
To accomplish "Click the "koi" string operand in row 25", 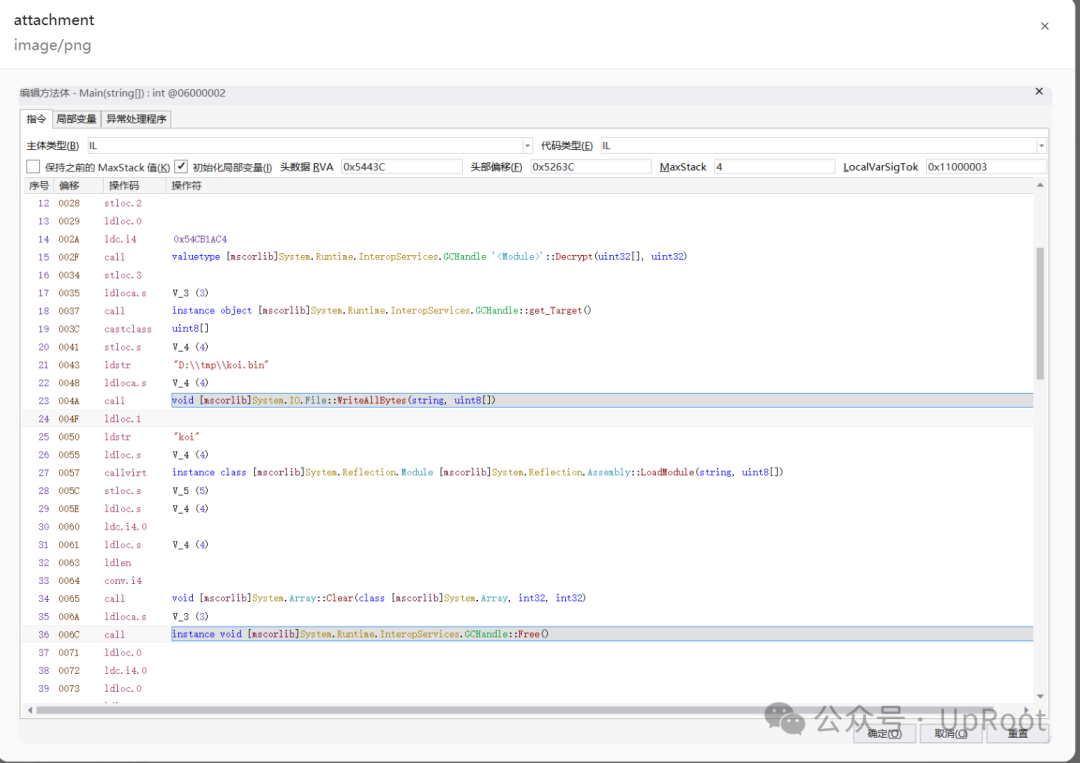I will pyautogui.click(x=186, y=437).
